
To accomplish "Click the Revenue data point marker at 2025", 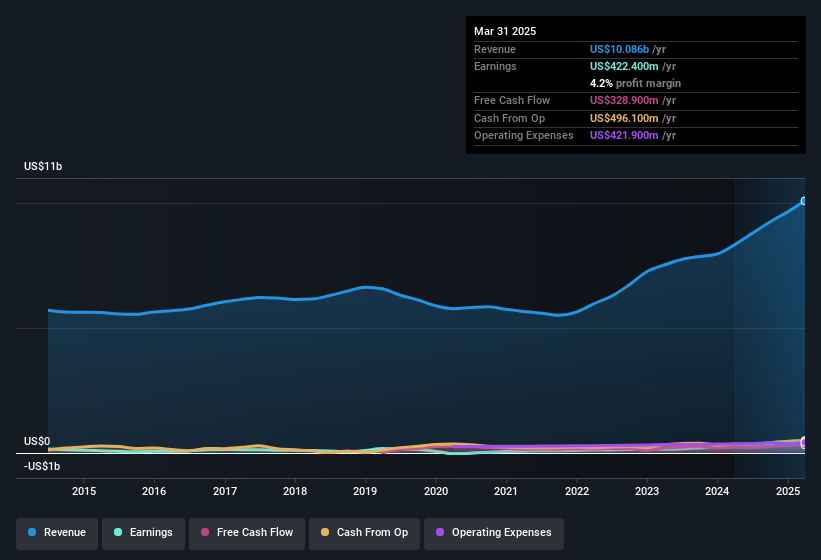I will pyautogui.click(x=804, y=201).
